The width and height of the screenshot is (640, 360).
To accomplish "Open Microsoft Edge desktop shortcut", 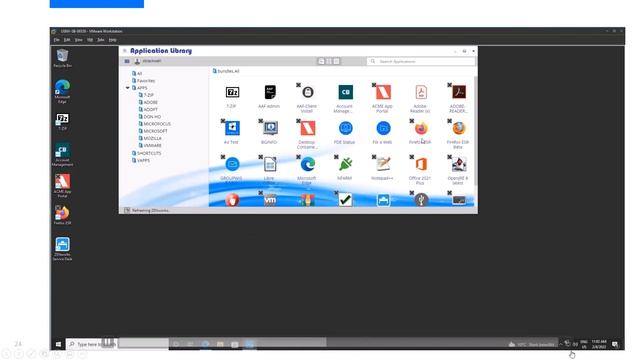I will pyautogui.click(x=62, y=91).
